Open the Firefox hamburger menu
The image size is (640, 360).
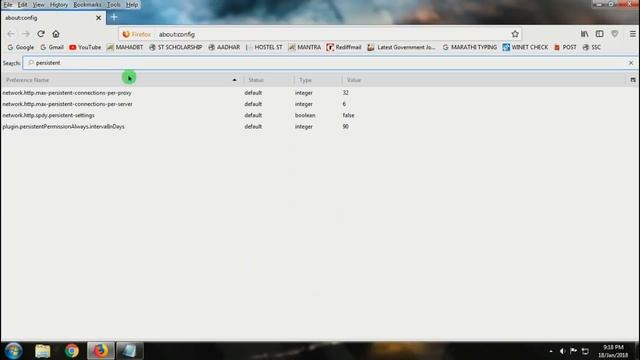[x=633, y=34]
